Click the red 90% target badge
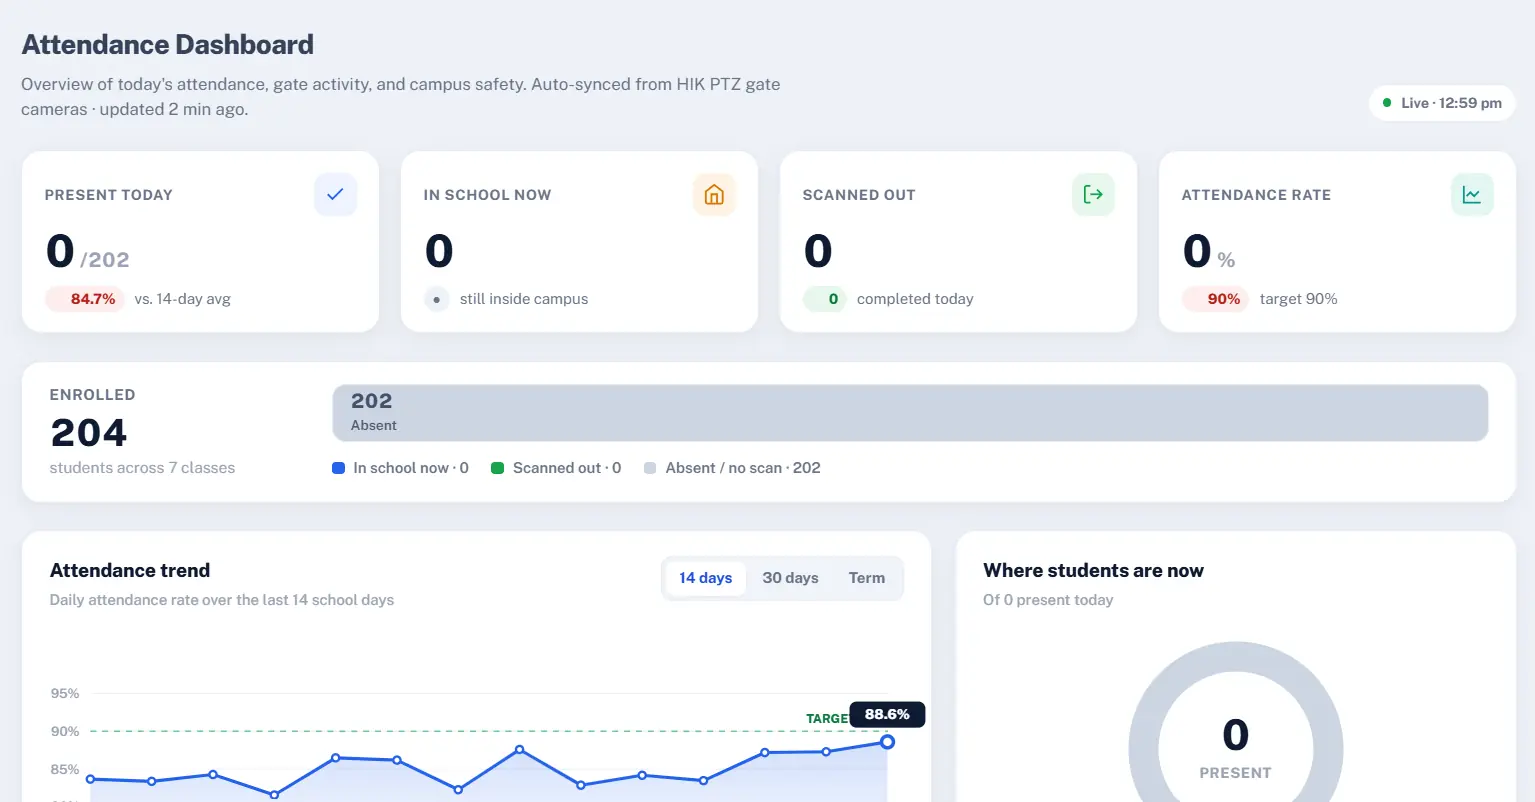 click(1216, 299)
